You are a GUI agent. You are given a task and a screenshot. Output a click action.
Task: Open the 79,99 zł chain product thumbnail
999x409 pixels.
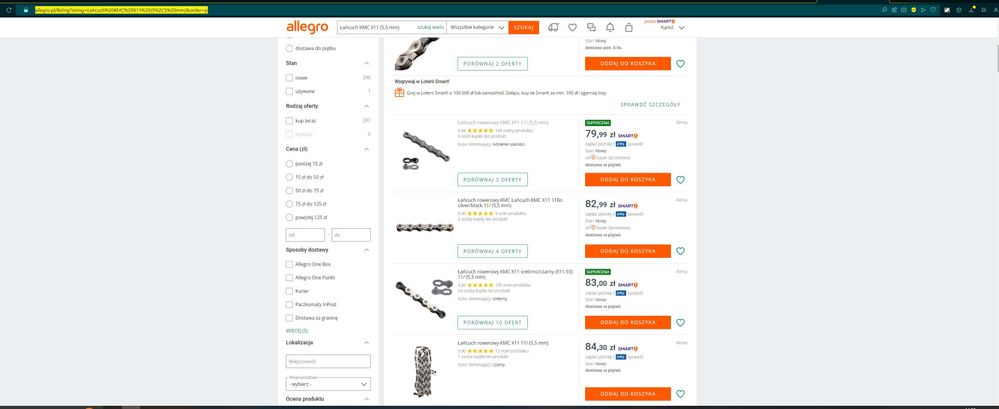(x=425, y=150)
